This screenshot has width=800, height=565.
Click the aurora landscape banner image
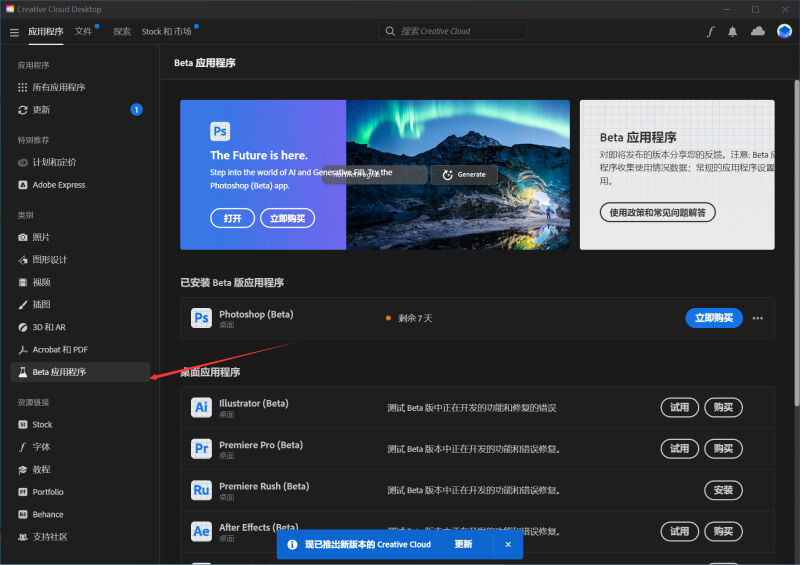click(x=458, y=175)
